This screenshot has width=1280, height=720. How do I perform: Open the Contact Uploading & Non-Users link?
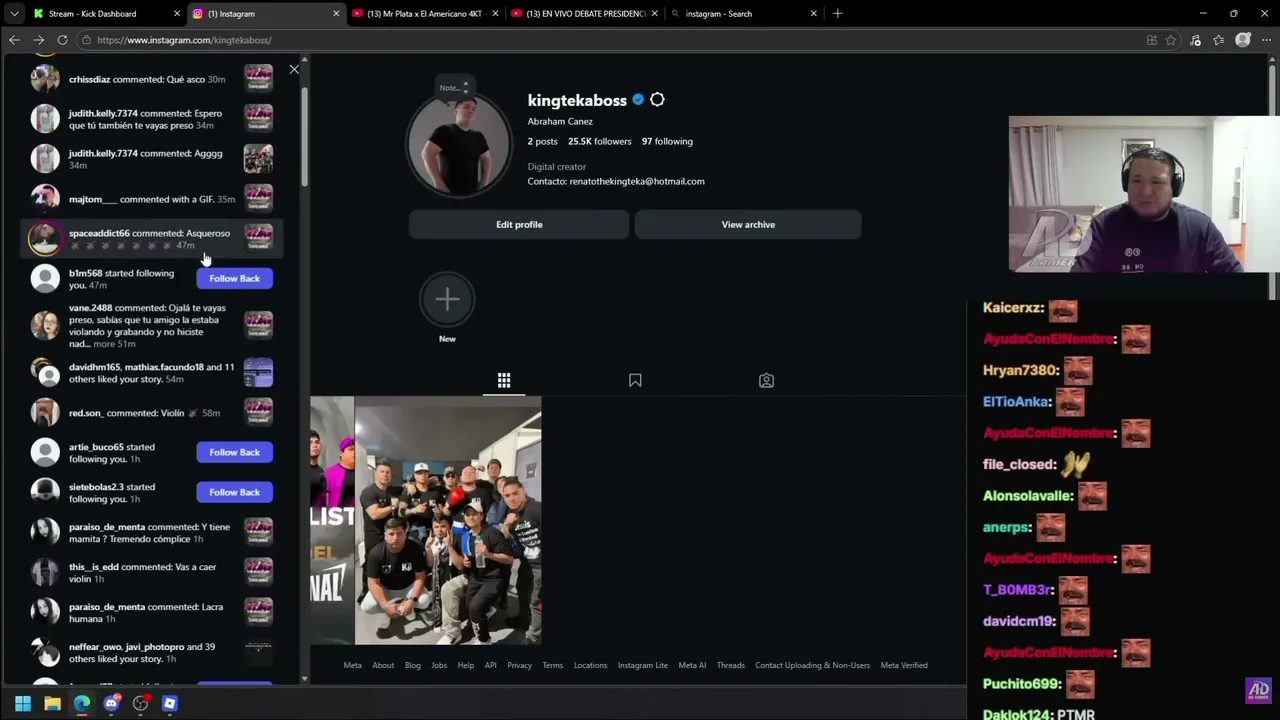(x=812, y=665)
